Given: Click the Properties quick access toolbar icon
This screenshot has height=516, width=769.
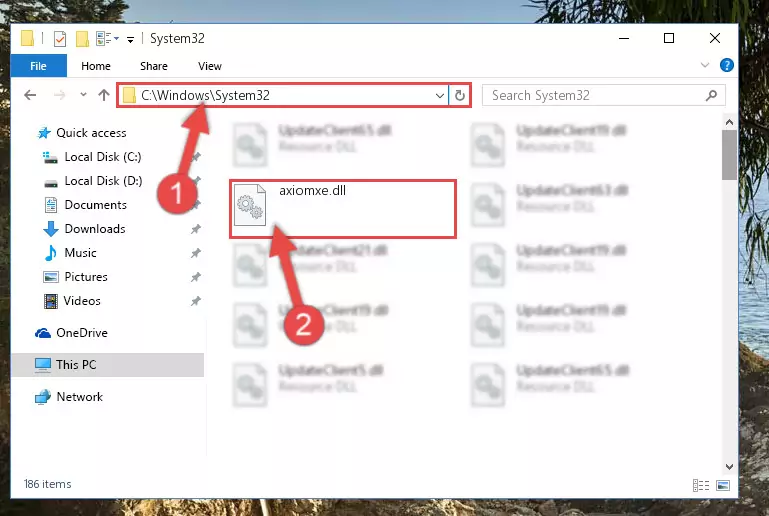Looking at the screenshot, I should 60,38.
